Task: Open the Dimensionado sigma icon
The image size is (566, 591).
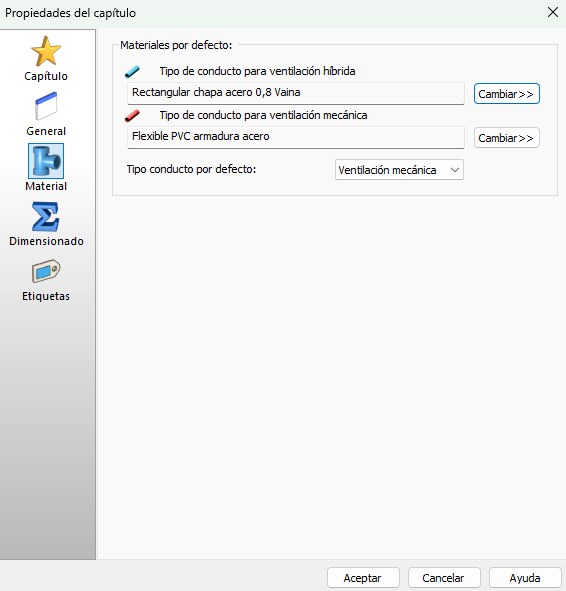Action: click(46, 217)
